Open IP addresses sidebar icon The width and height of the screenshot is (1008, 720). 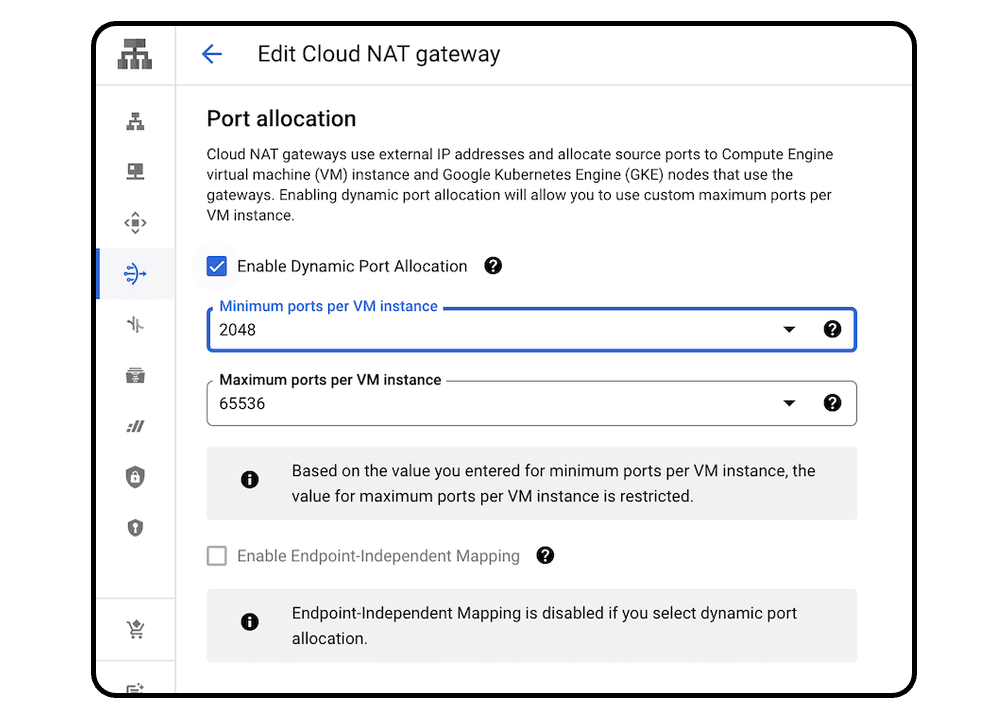coord(135,172)
